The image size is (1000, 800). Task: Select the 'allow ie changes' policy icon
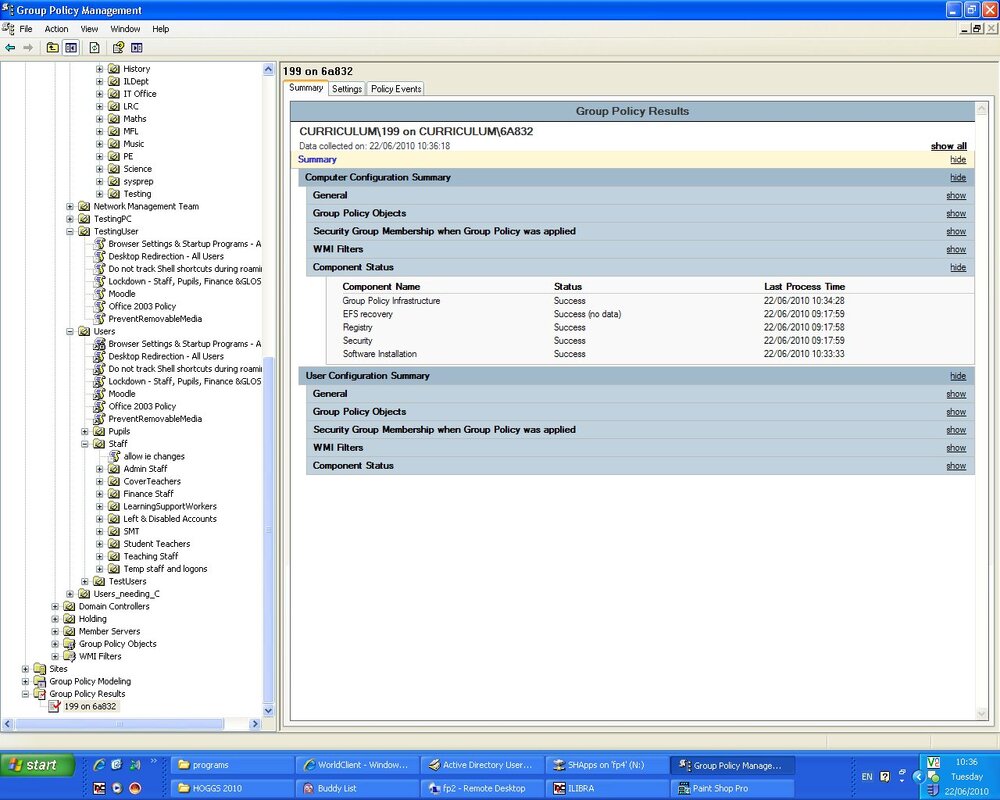[x=114, y=456]
